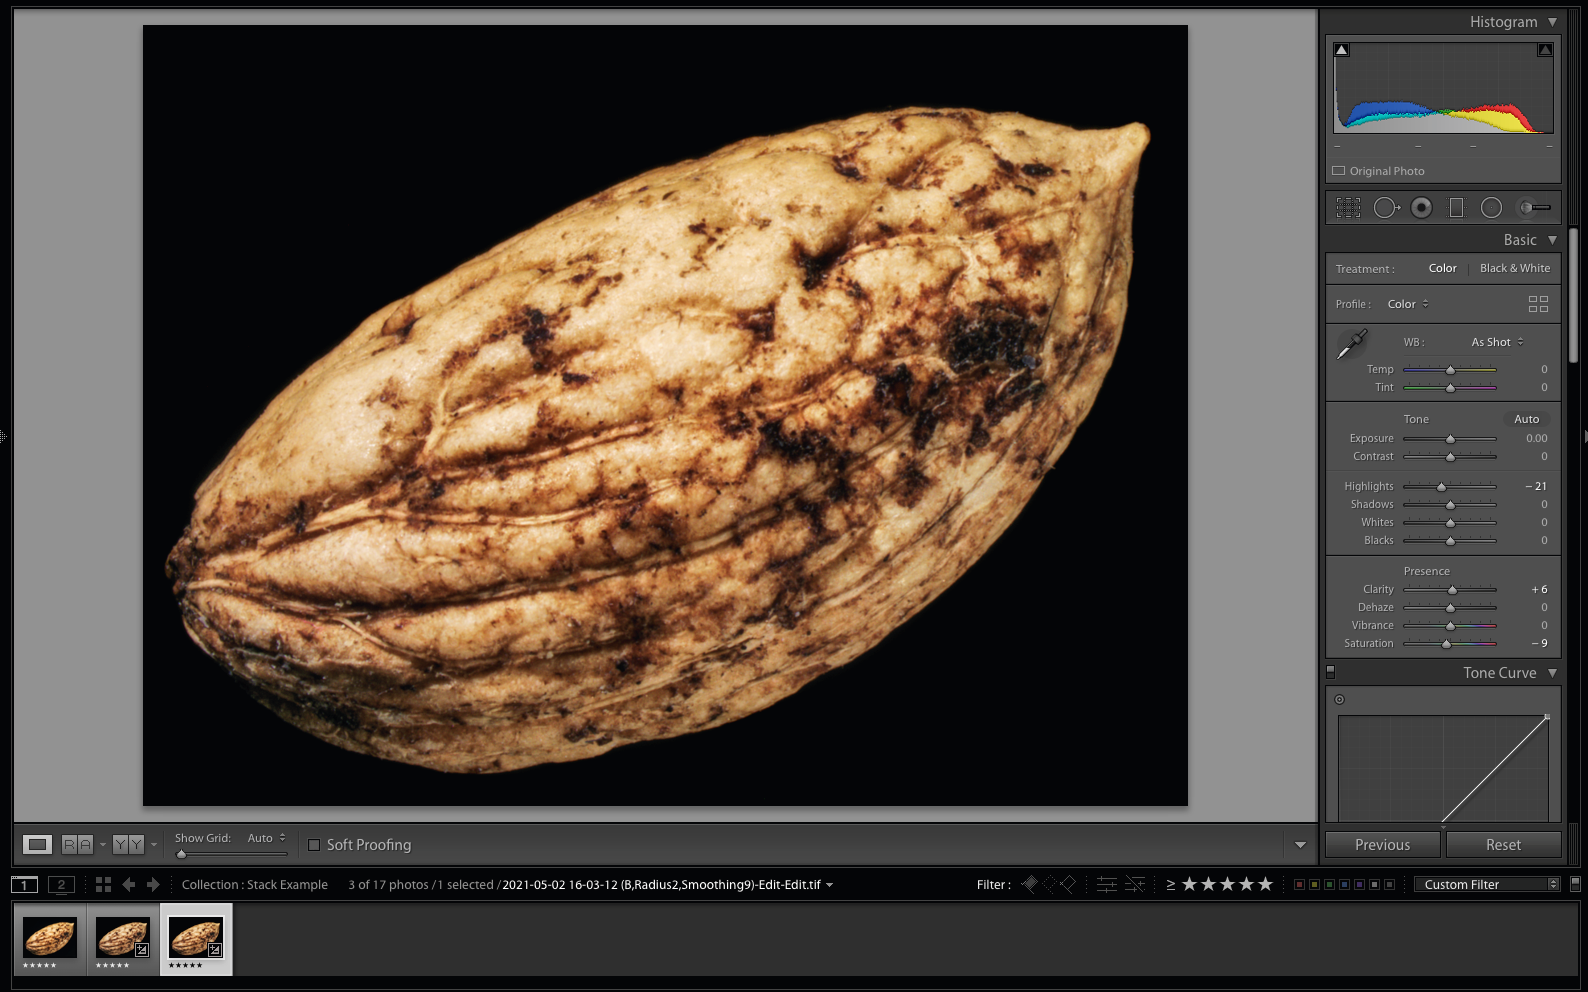The height and width of the screenshot is (992, 1588).
Task: Click main window display button 1
Action: coord(24,884)
